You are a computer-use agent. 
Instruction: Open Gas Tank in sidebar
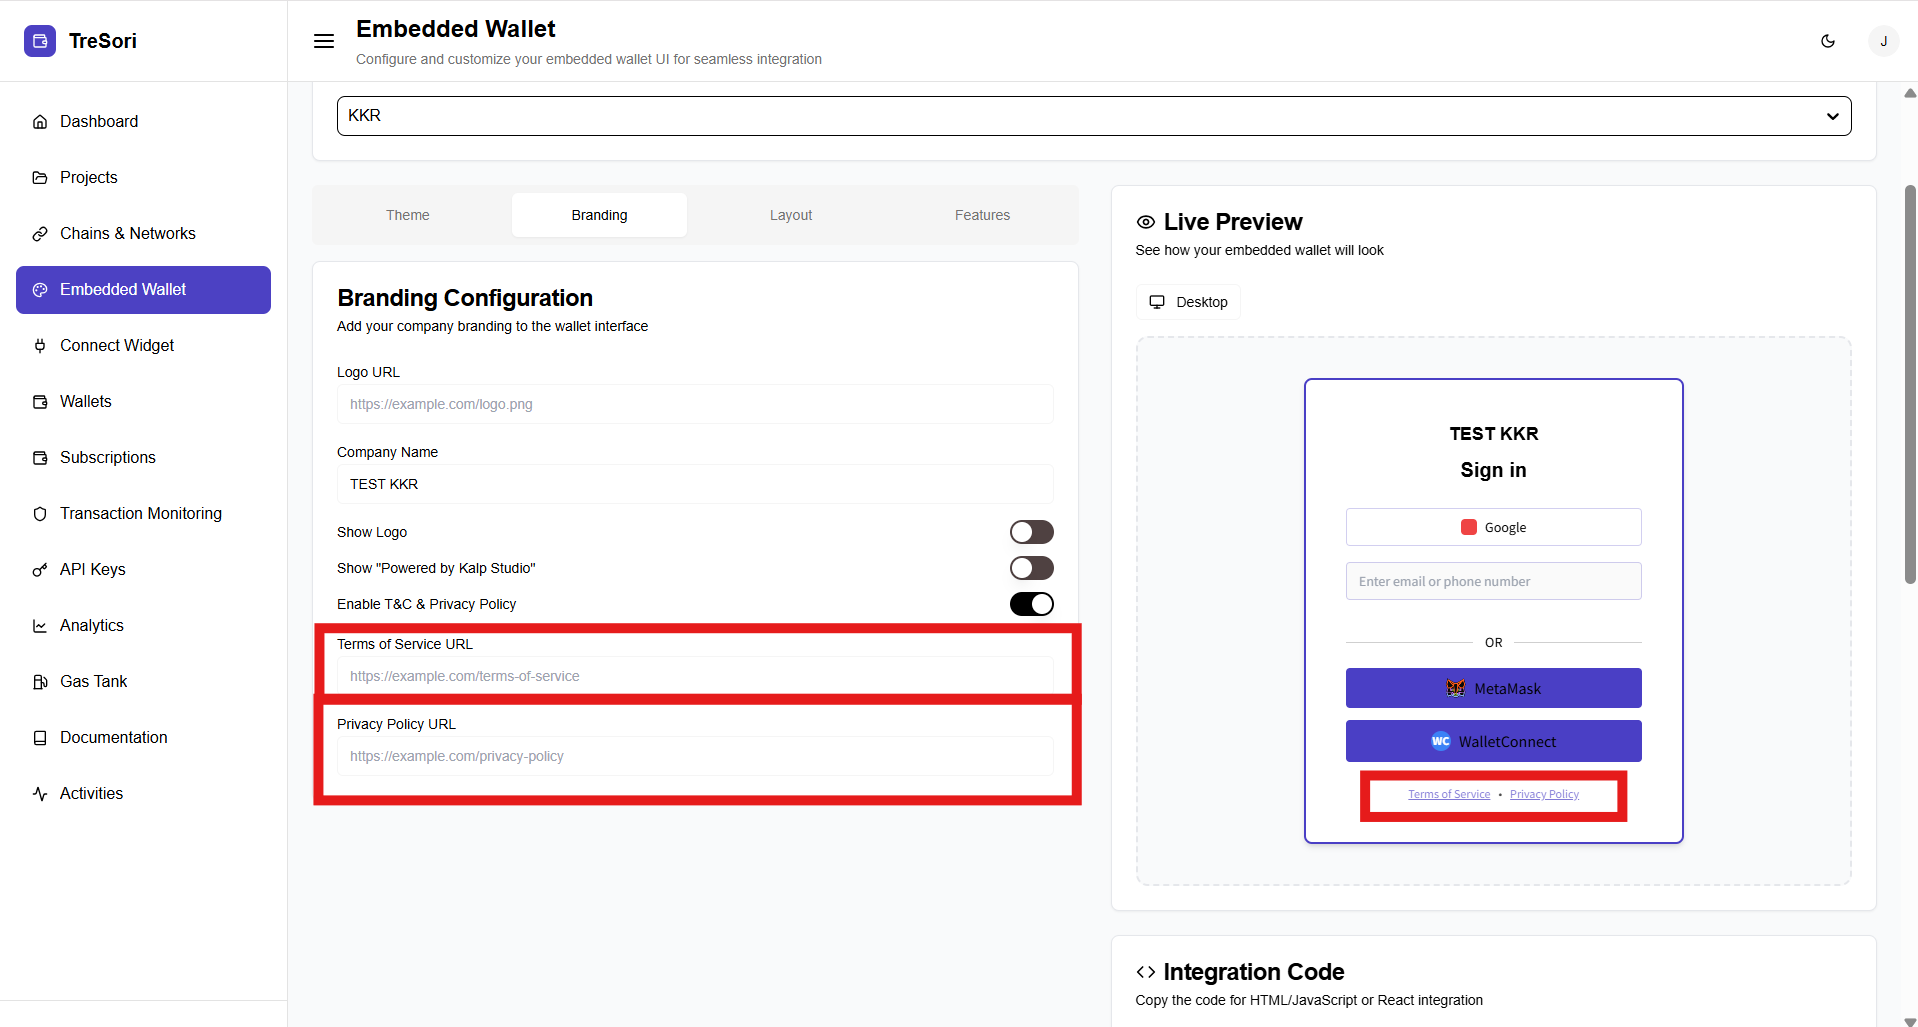[x=93, y=681]
